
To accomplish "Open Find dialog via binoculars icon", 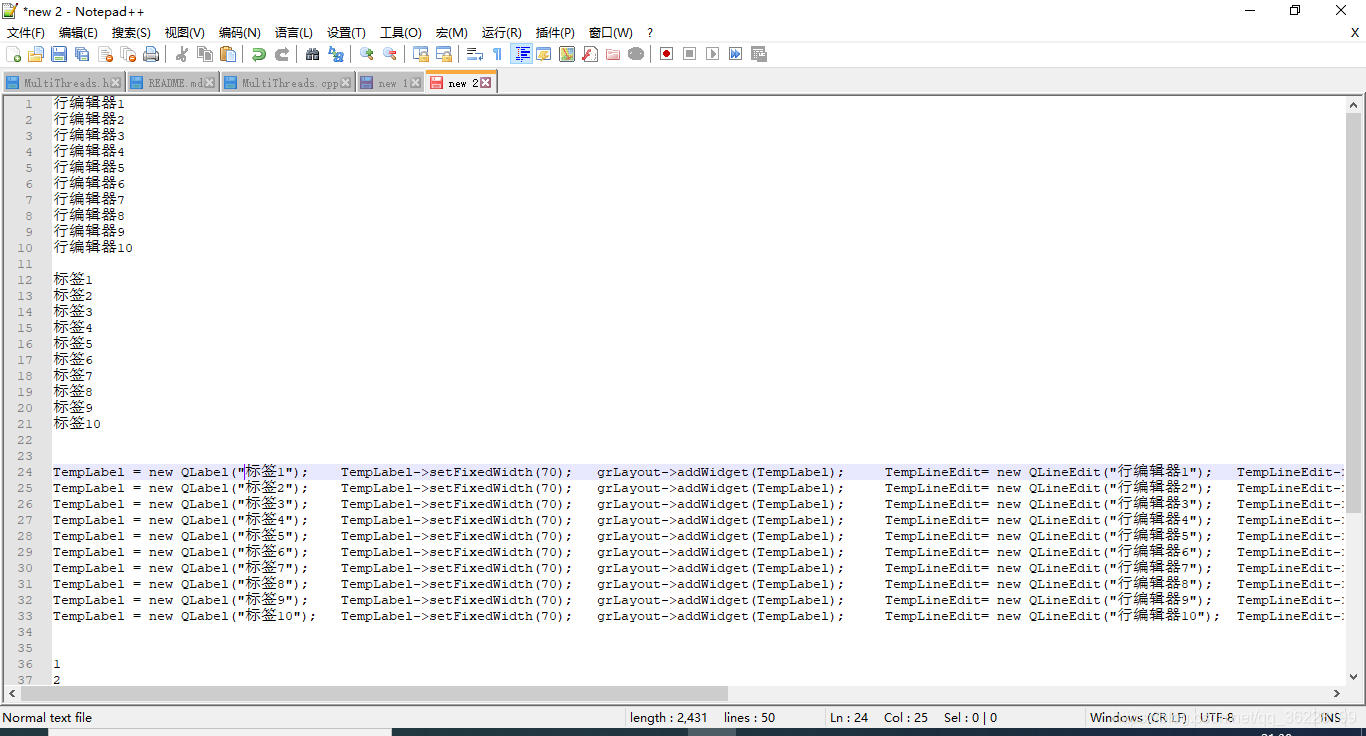I will click(313, 54).
